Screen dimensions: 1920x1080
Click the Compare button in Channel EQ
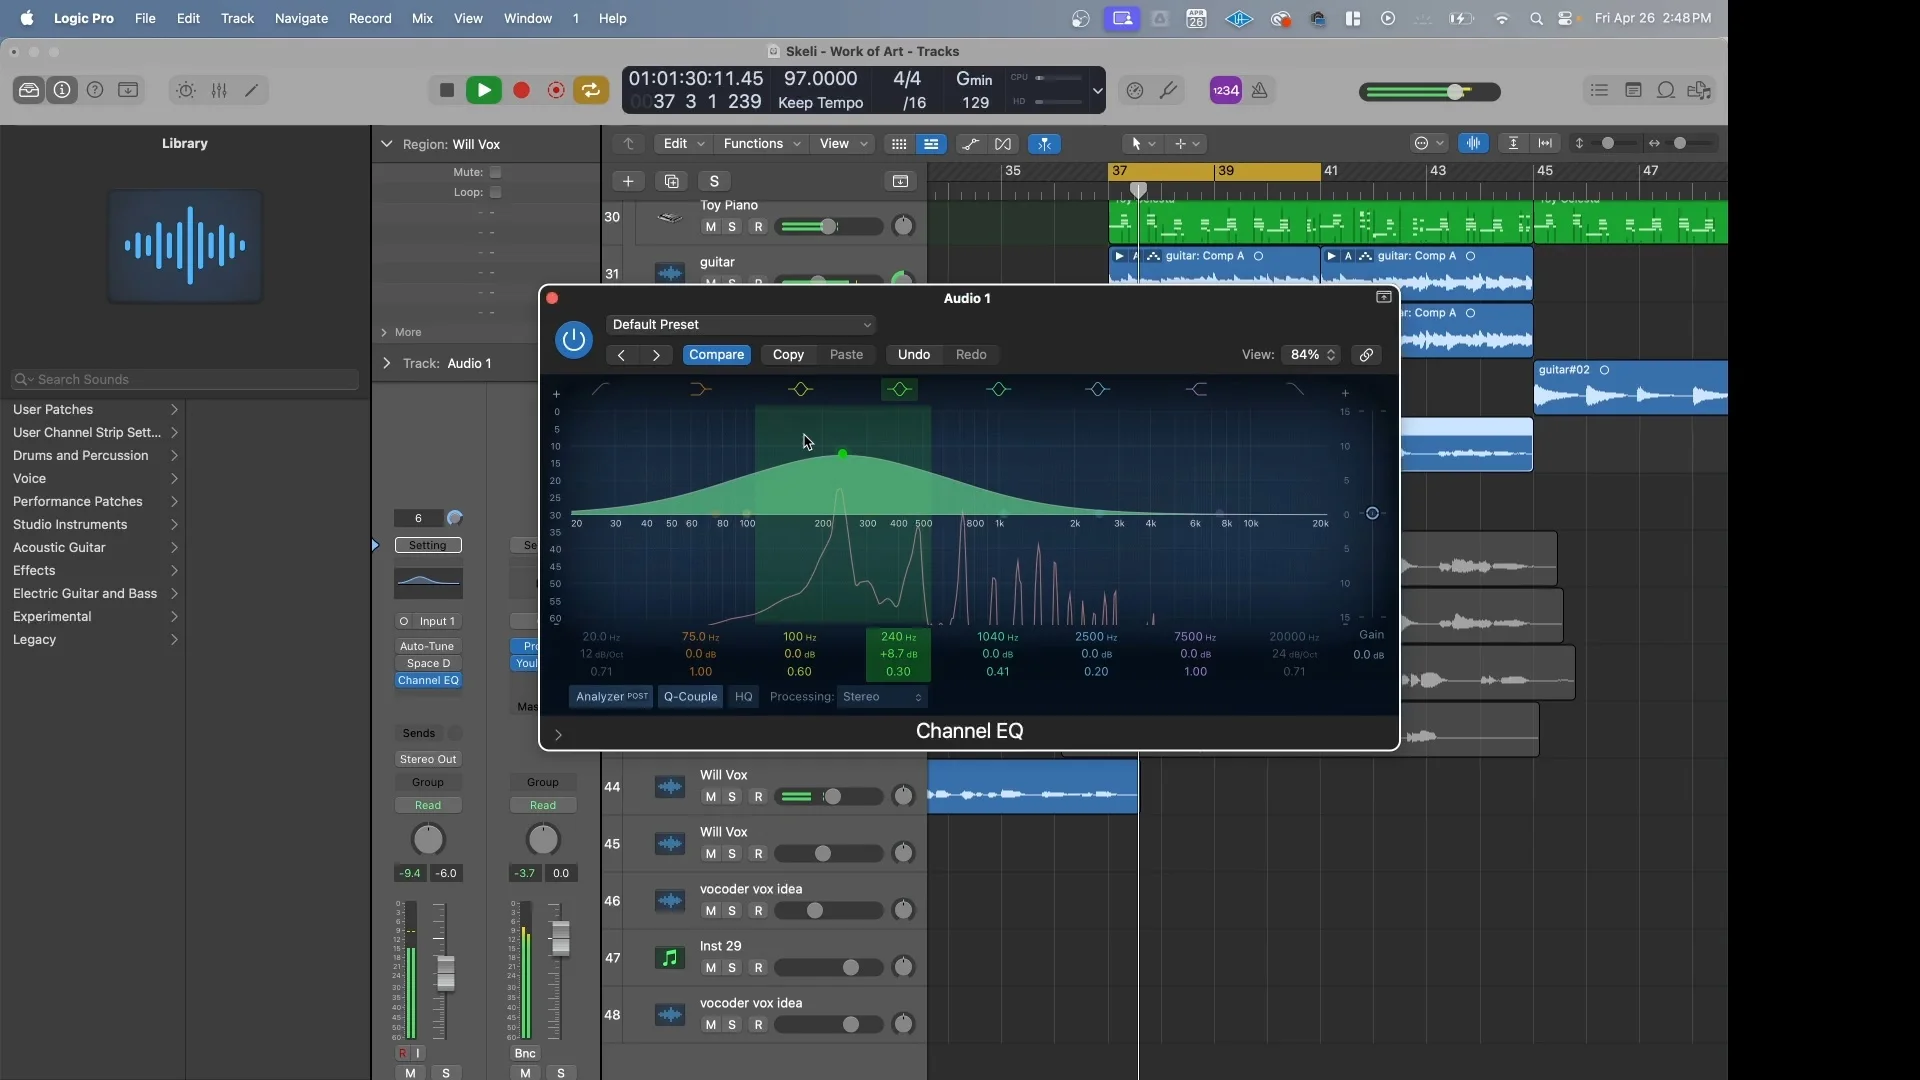(716, 355)
